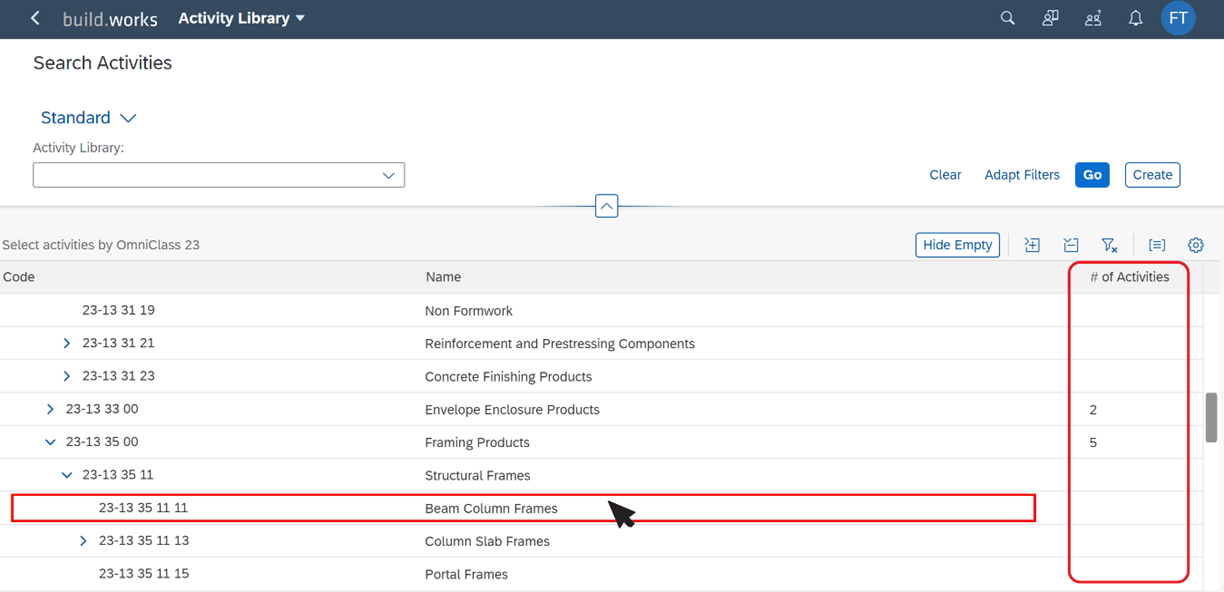This screenshot has width=1224, height=592.
Task: Click the Create button
Action: click(x=1152, y=175)
